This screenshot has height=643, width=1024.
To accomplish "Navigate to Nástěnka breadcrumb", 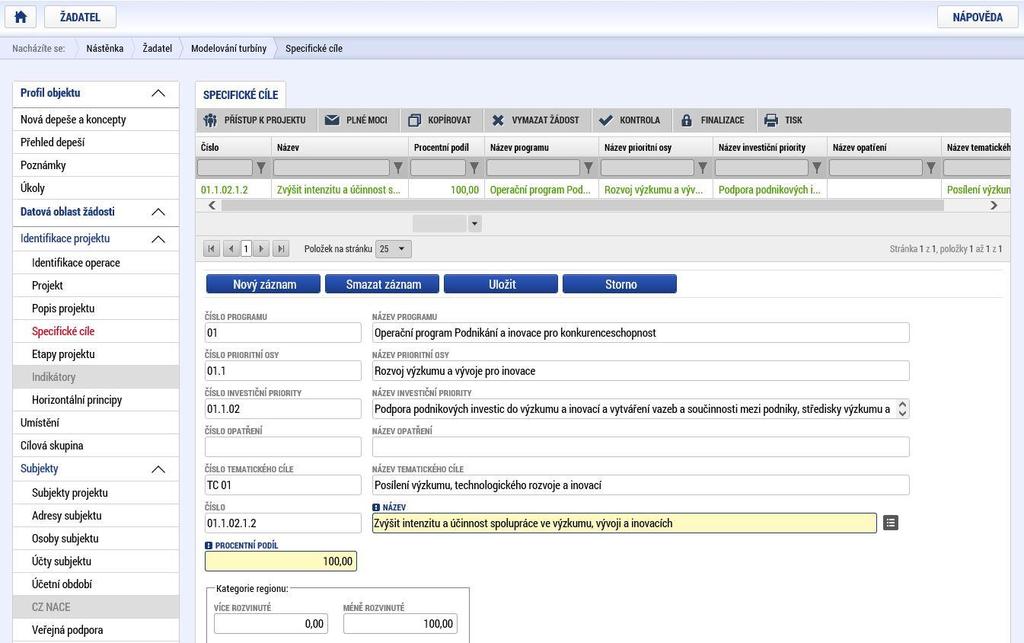I will click(x=104, y=48).
